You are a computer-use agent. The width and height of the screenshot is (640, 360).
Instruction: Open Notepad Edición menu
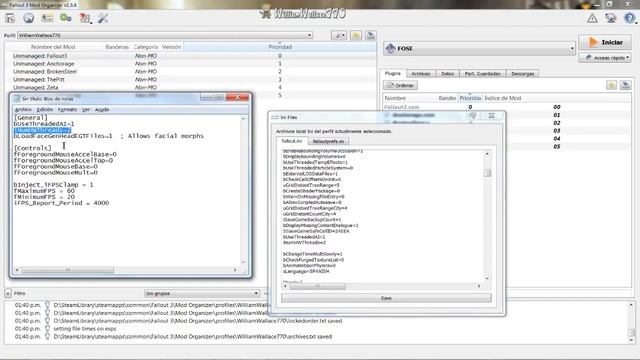pyautogui.click(x=45, y=109)
